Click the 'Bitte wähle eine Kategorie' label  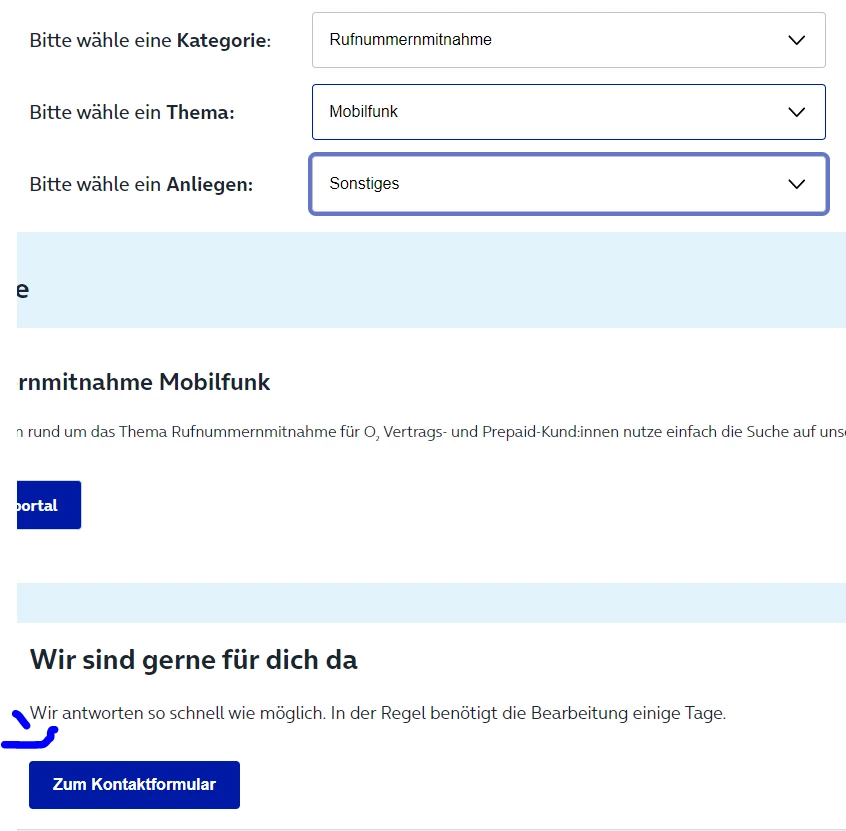coord(150,41)
